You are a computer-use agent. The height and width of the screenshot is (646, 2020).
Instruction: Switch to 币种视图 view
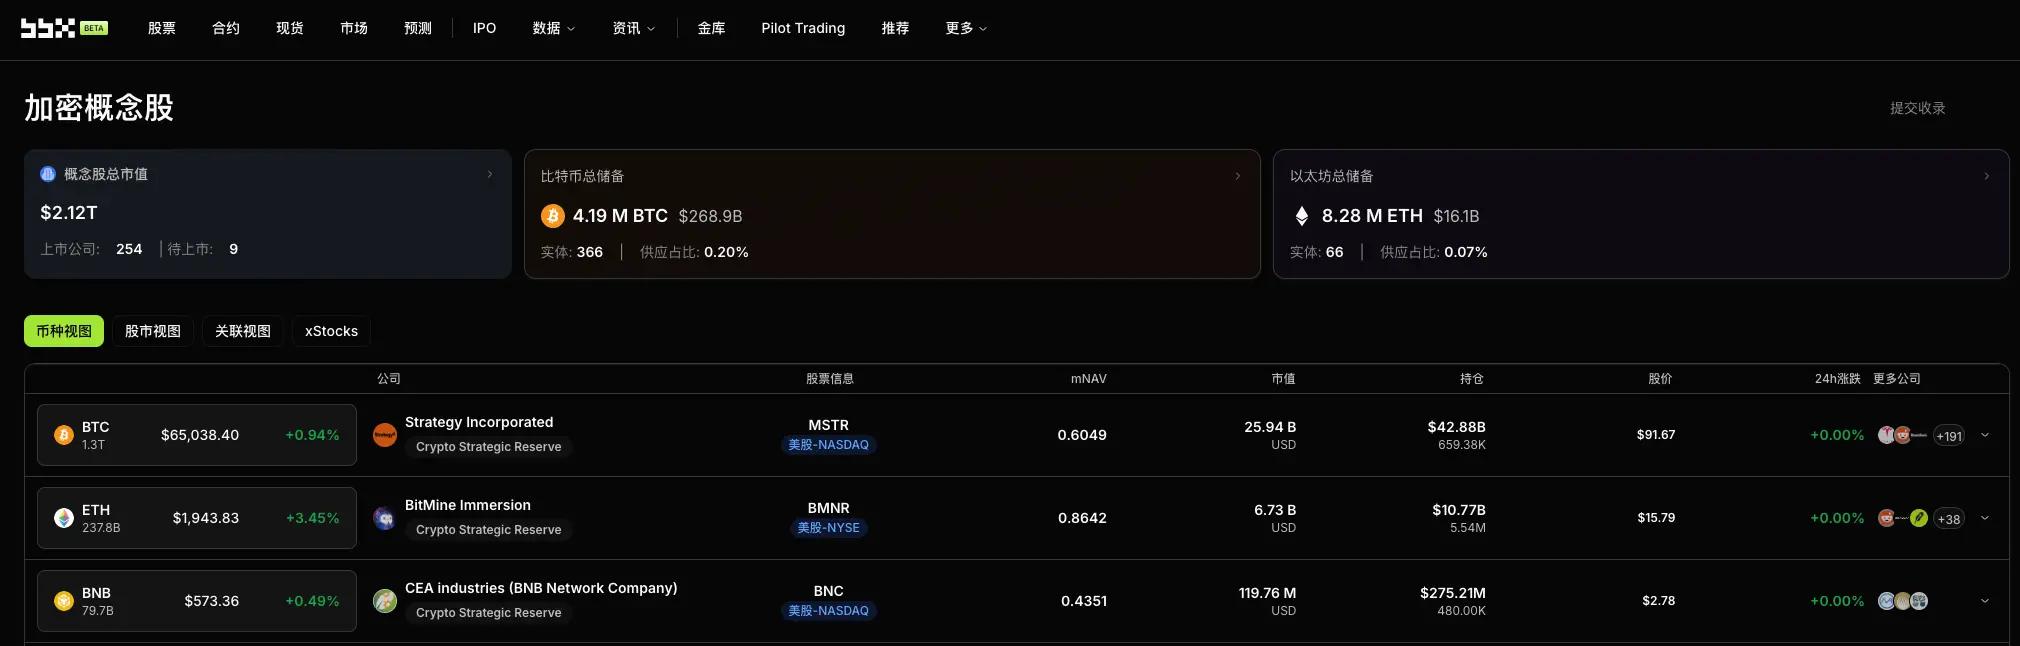(x=64, y=331)
